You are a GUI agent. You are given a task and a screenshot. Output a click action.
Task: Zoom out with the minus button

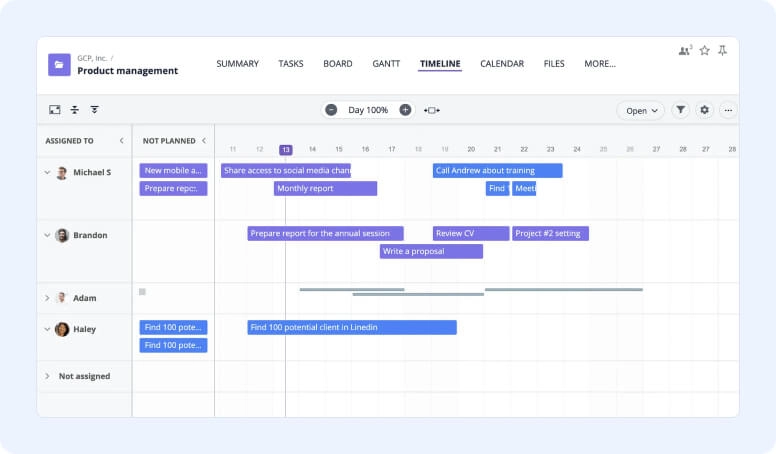point(331,110)
